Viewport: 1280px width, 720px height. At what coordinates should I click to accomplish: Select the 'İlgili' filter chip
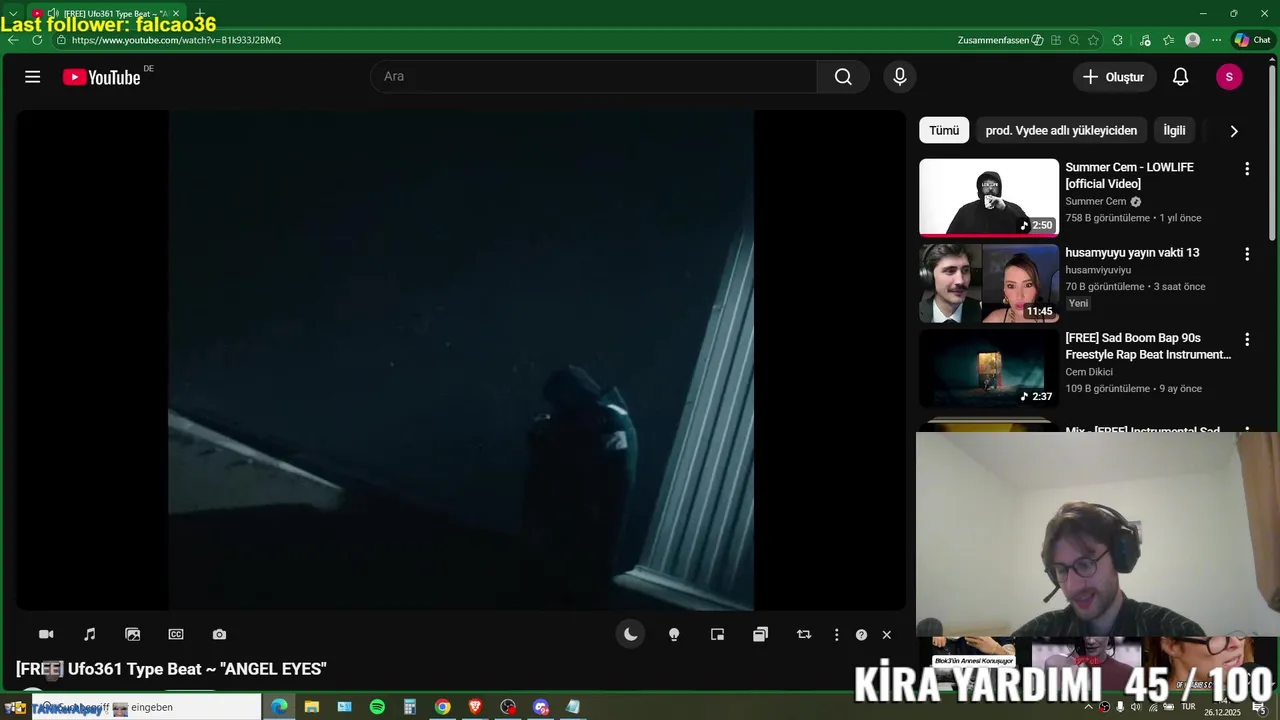tap(1174, 130)
